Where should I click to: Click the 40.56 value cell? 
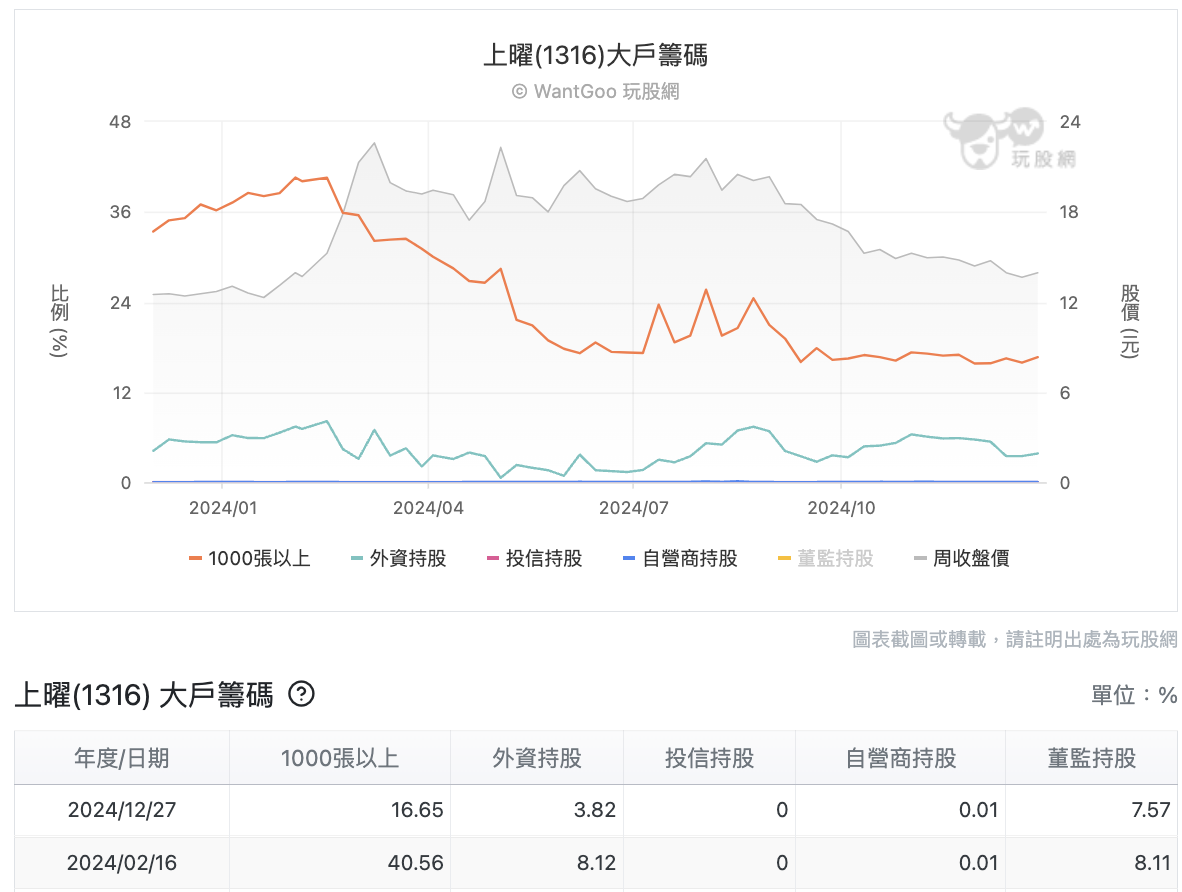[340, 863]
